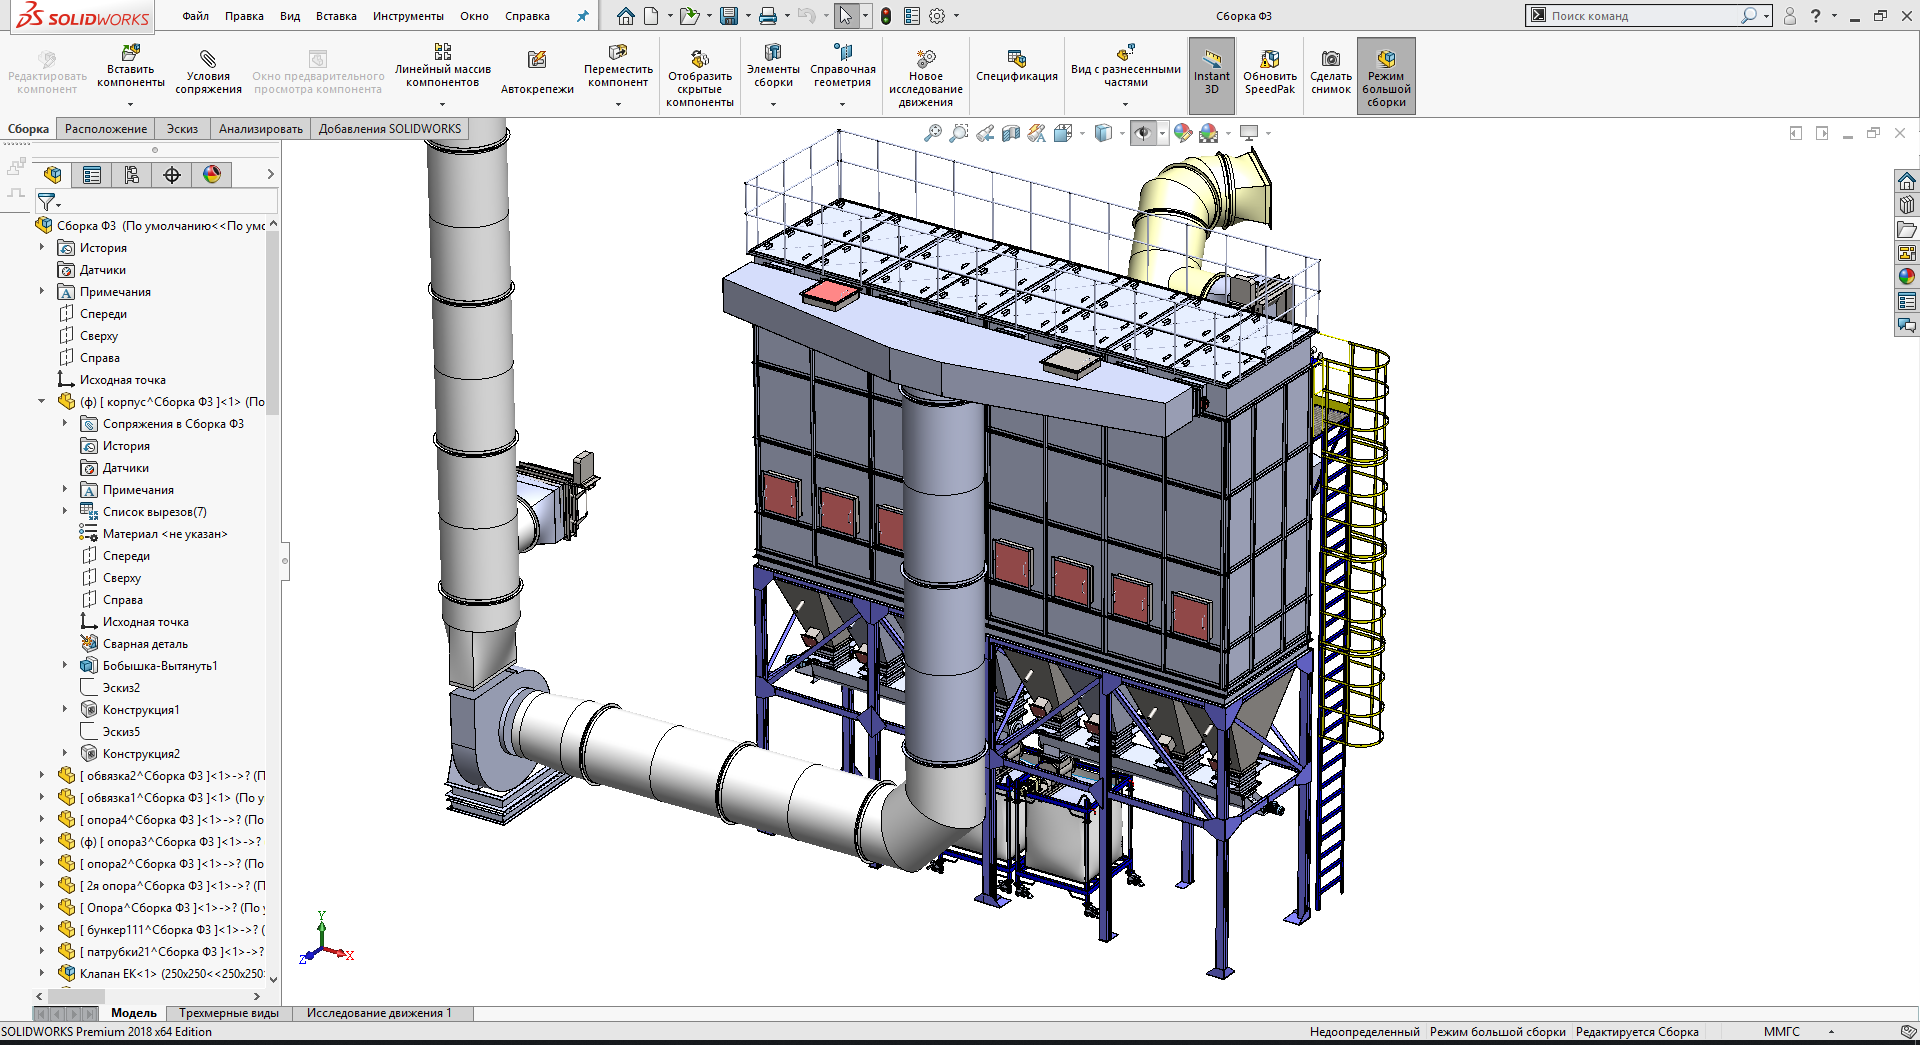Click the Bill of Materials (Спецификация) icon
1920x1045 pixels.
1016,59
